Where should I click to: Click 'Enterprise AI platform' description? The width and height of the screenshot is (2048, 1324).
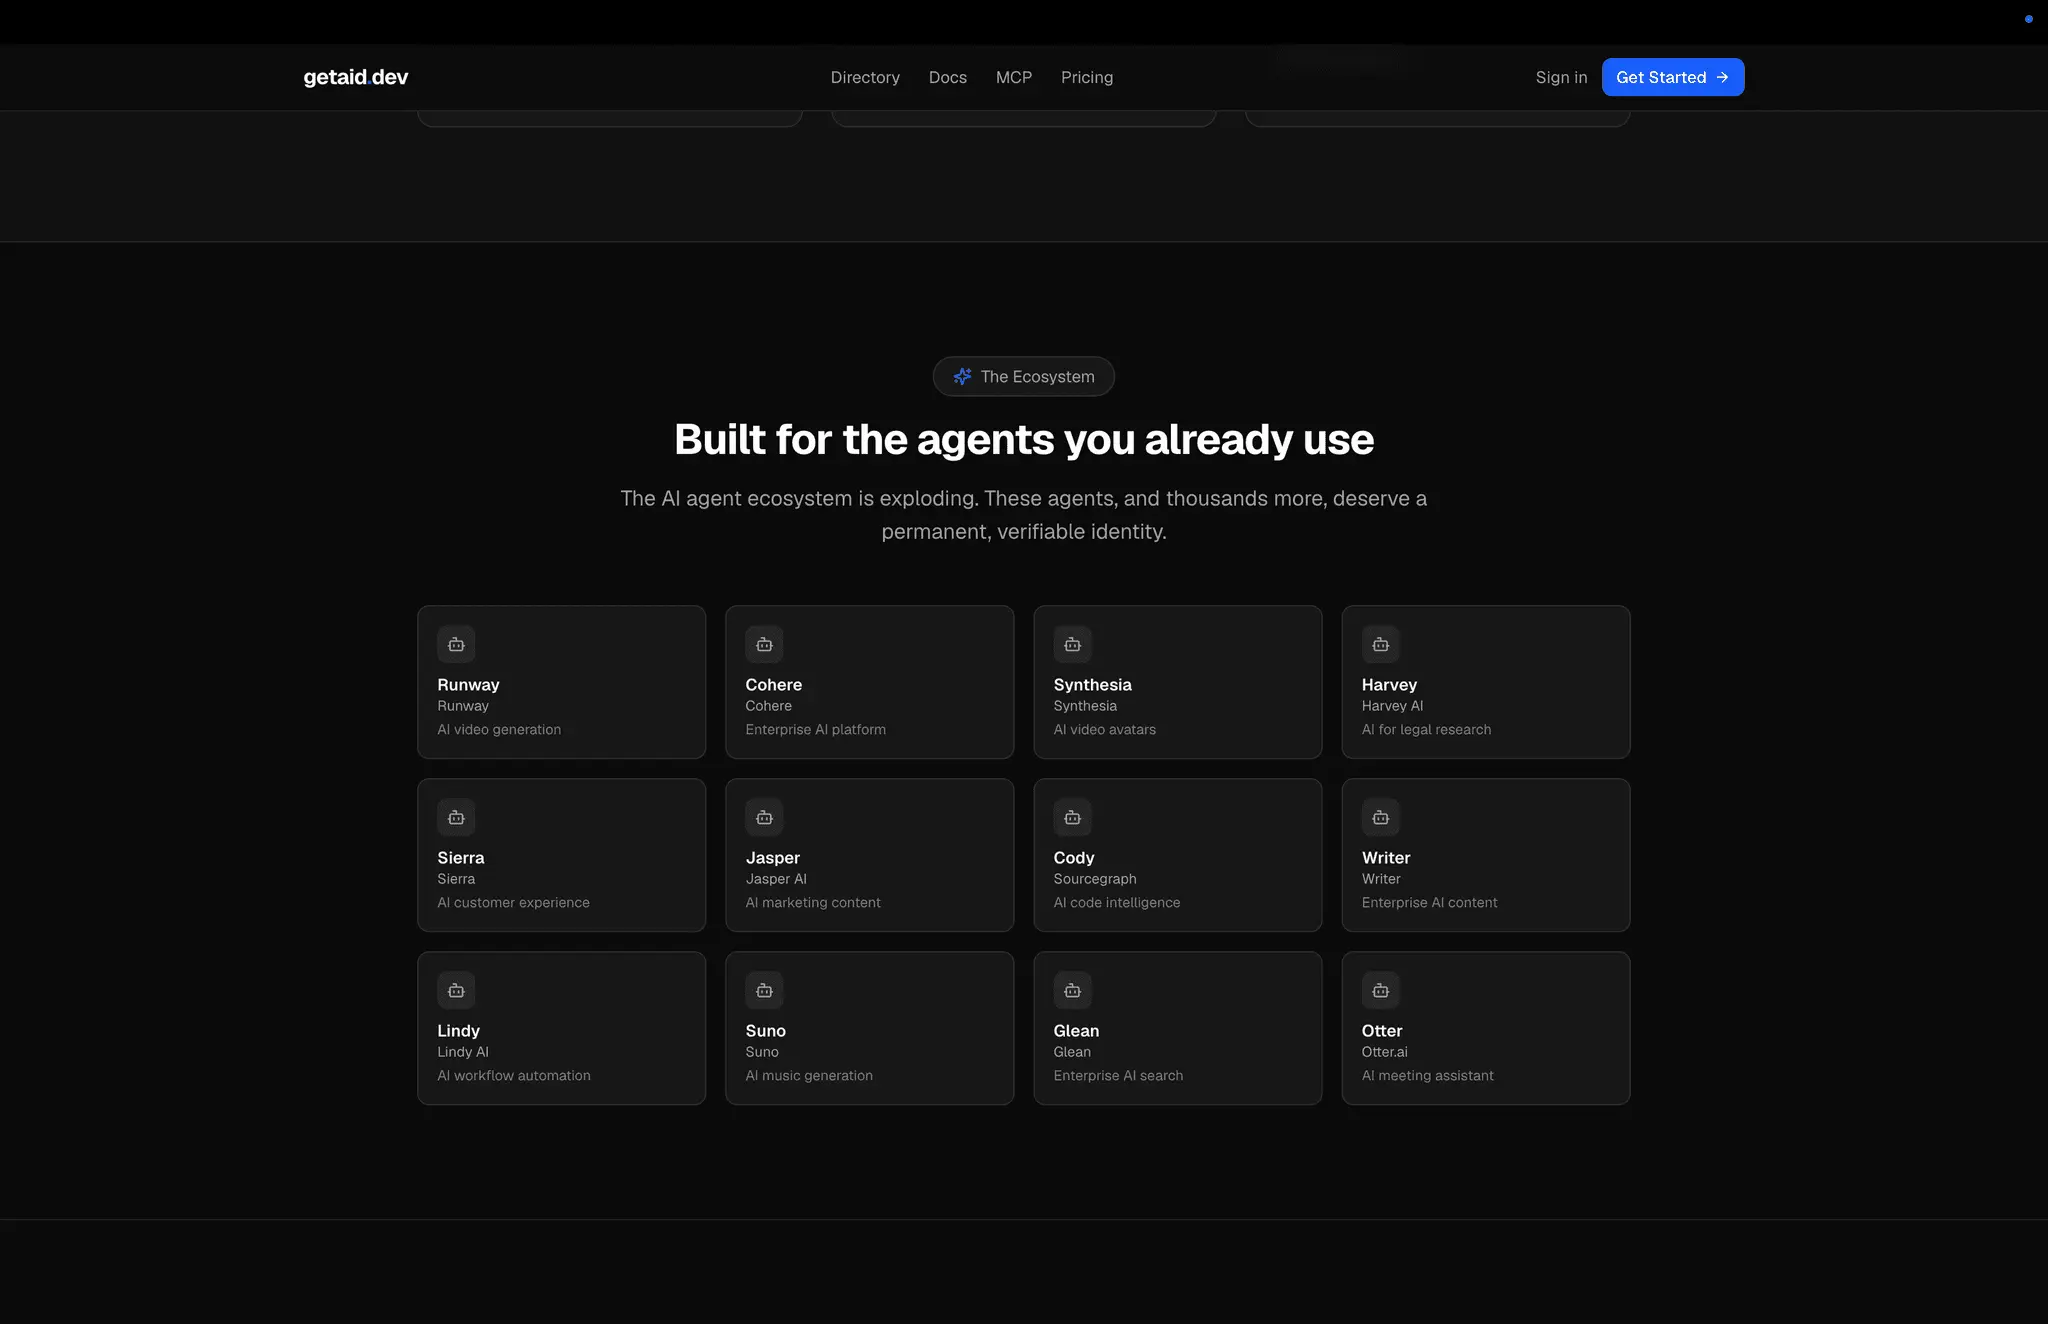(815, 729)
